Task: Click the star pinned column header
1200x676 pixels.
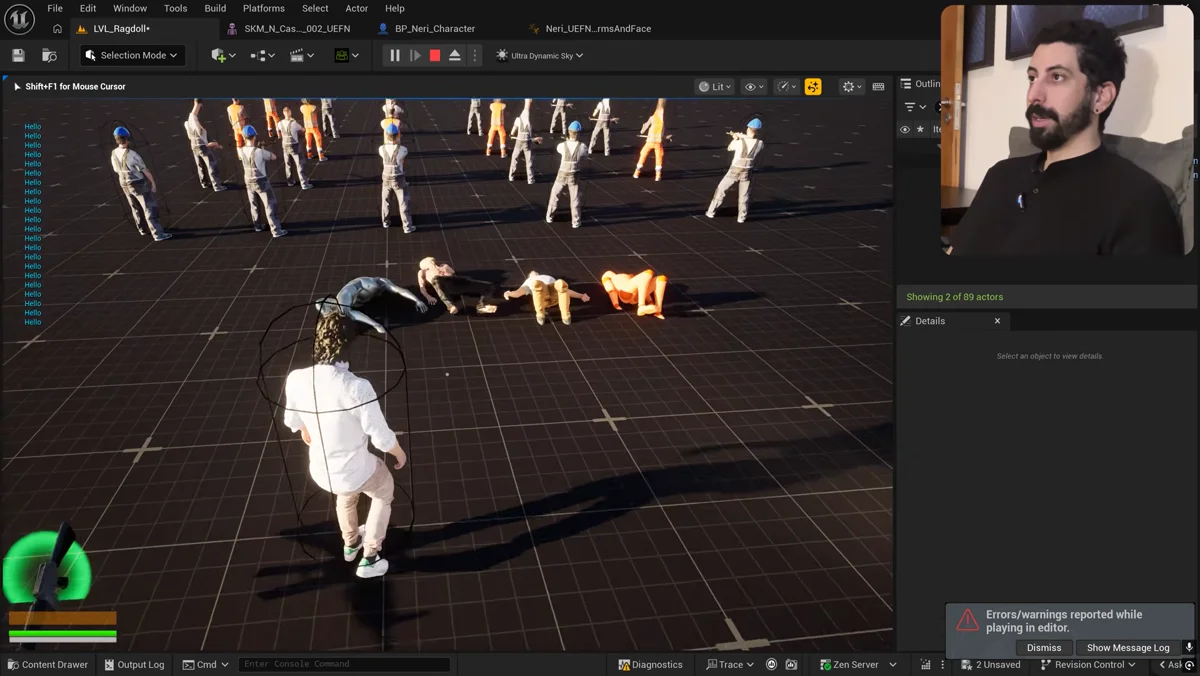Action: (x=920, y=129)
